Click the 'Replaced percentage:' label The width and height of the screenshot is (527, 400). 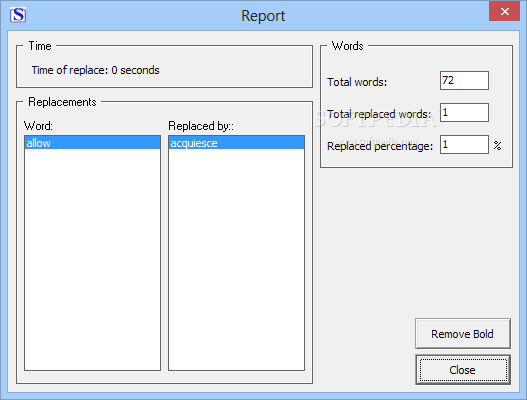point(380,146)
